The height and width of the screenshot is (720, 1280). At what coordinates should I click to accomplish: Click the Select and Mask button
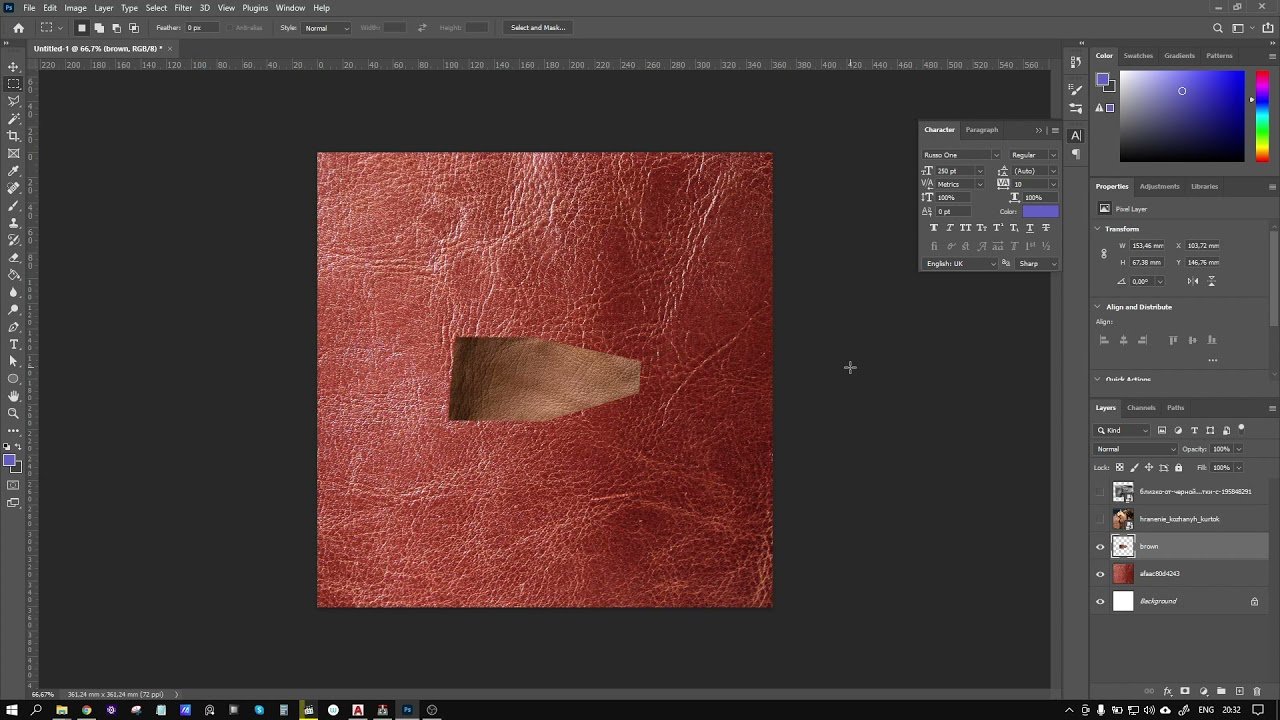click(538, 28)
